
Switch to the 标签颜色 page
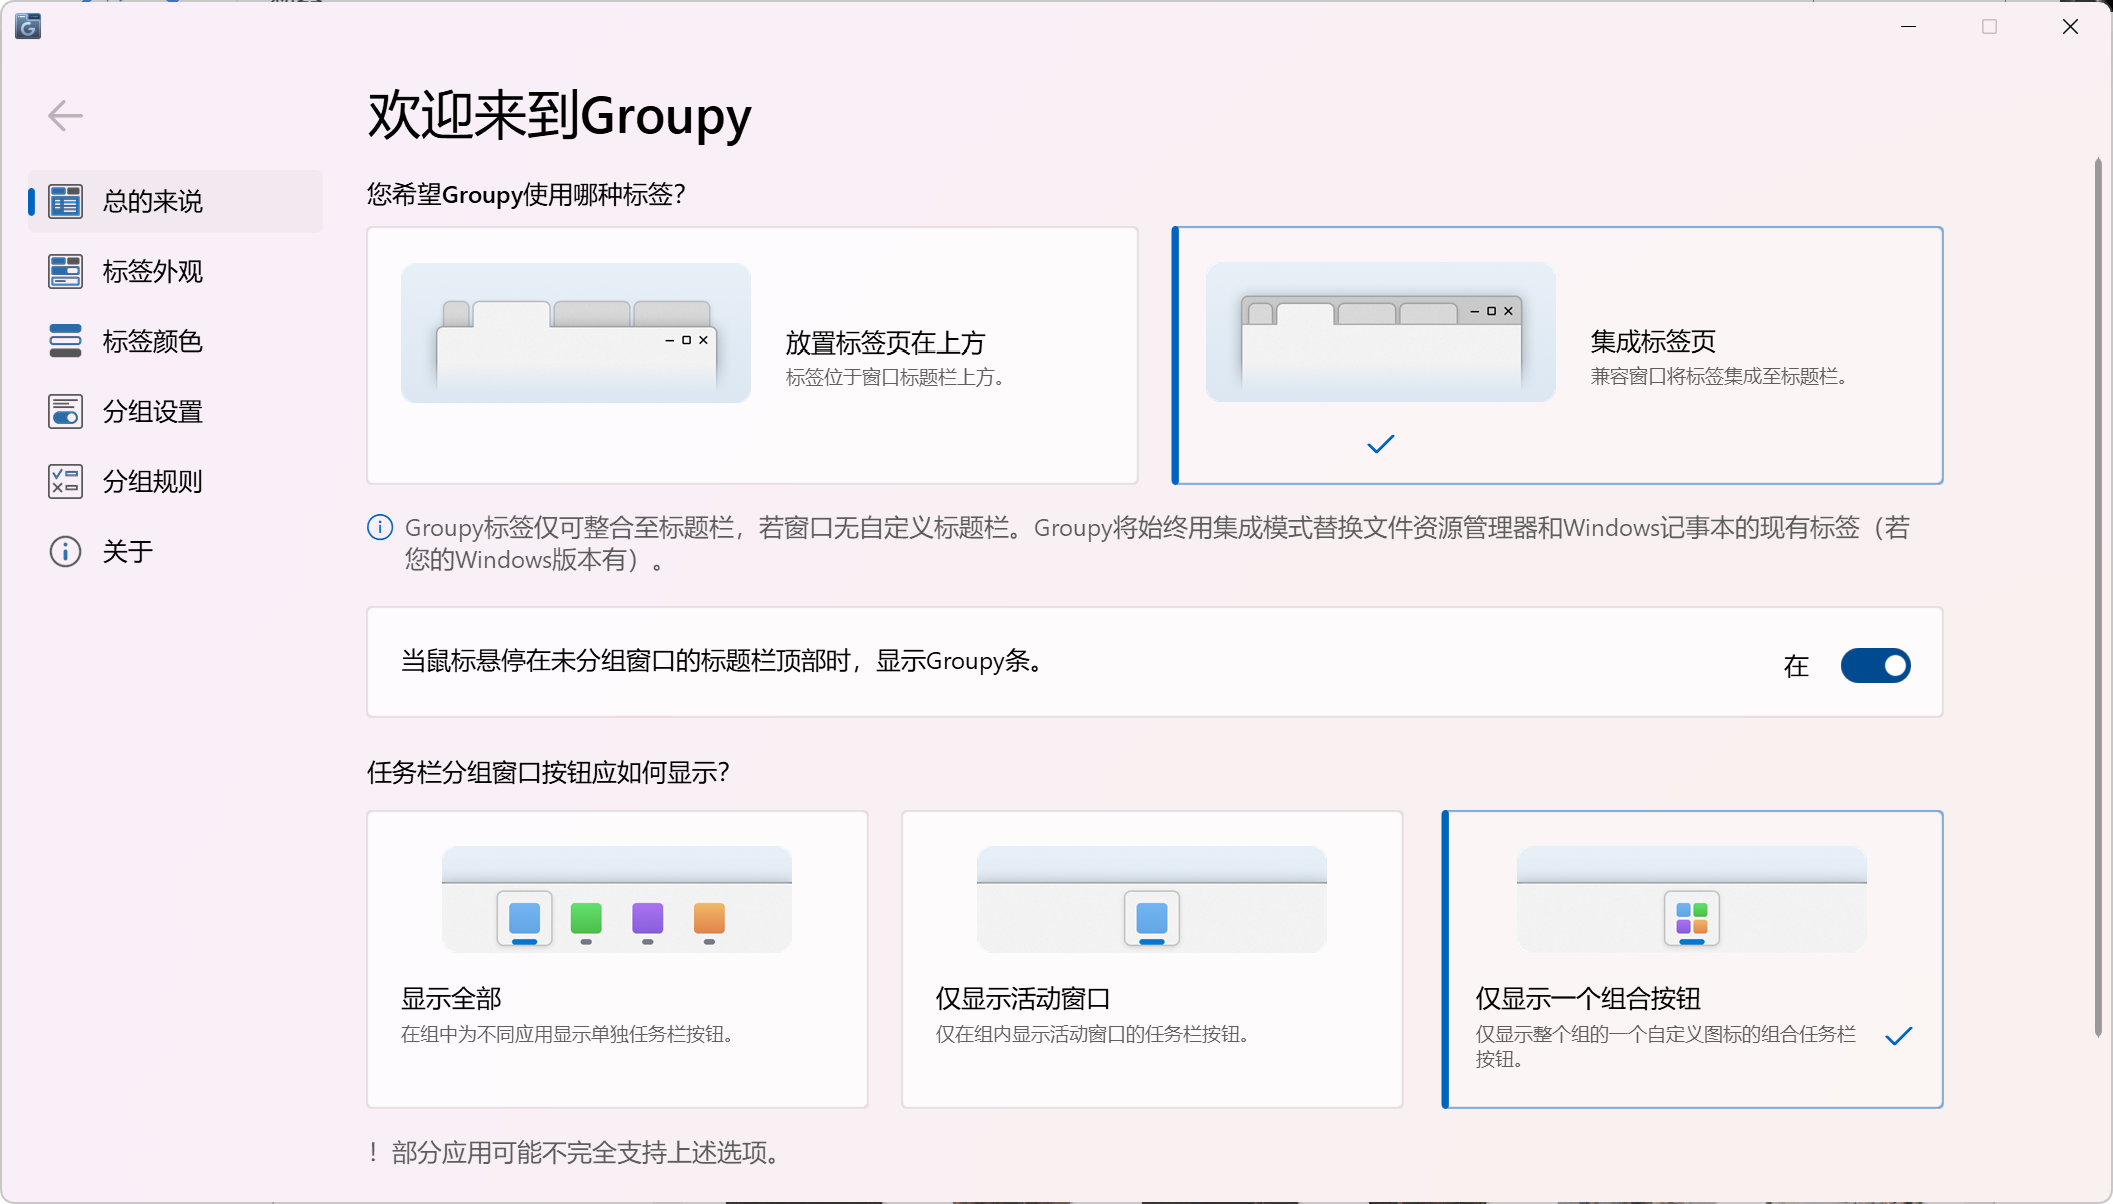152,341
